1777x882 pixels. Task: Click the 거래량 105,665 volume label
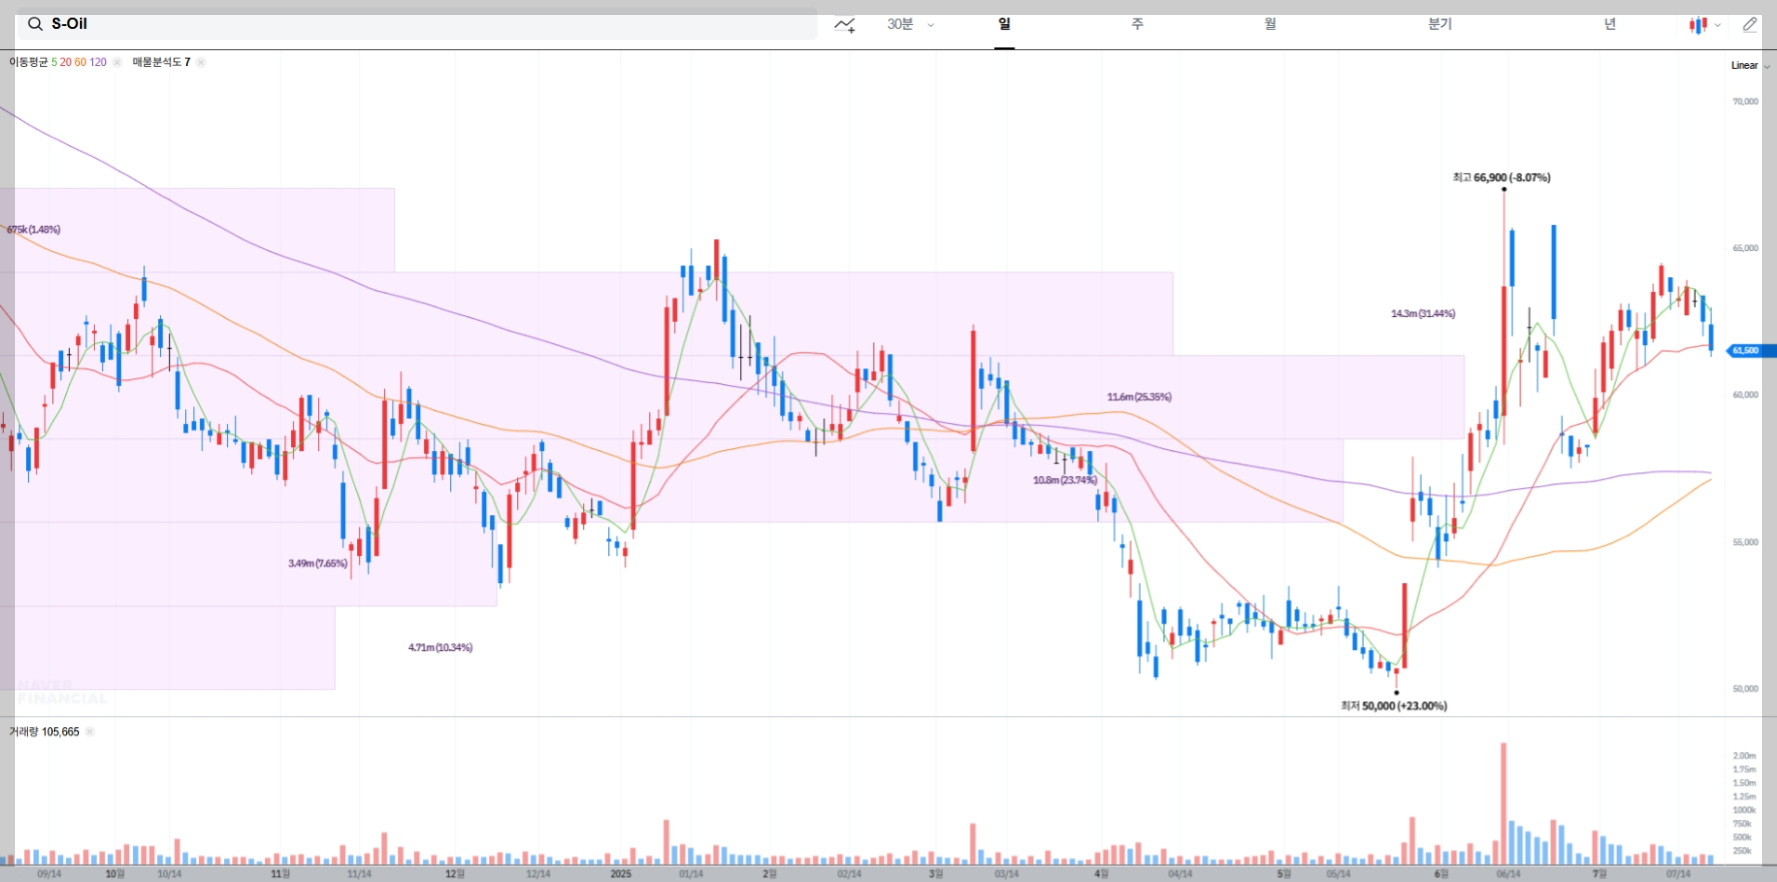[44, 732]
